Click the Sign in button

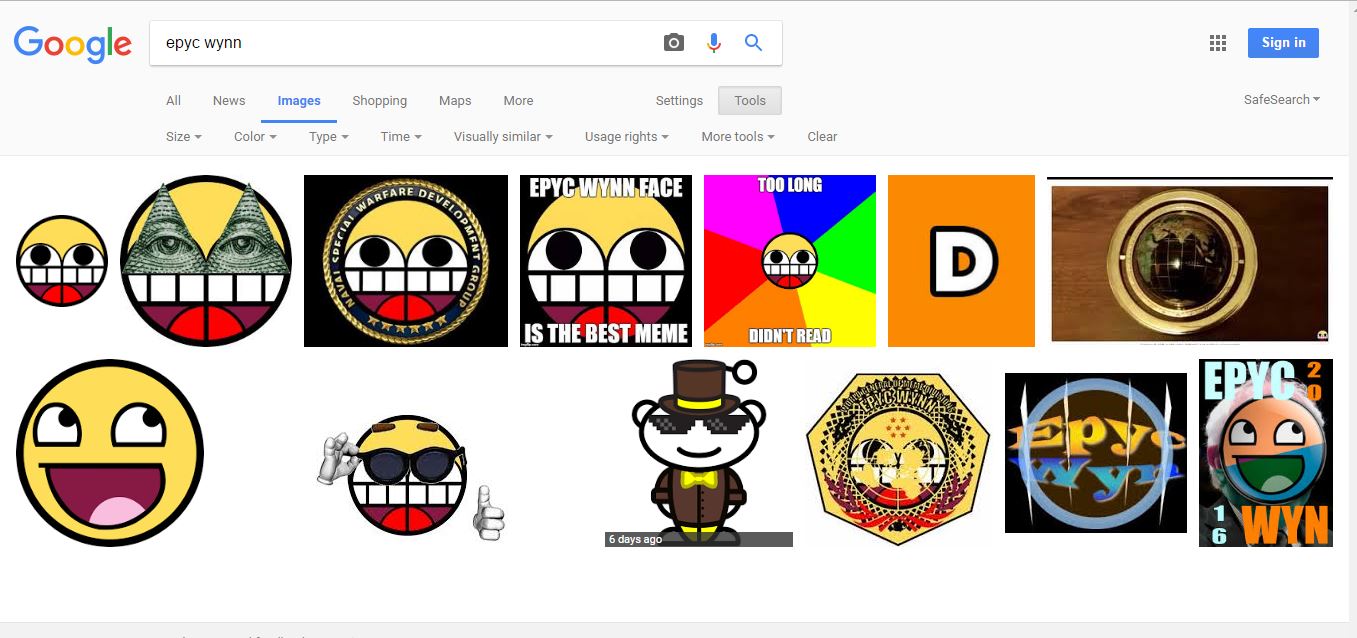(x=1283, y=43)
